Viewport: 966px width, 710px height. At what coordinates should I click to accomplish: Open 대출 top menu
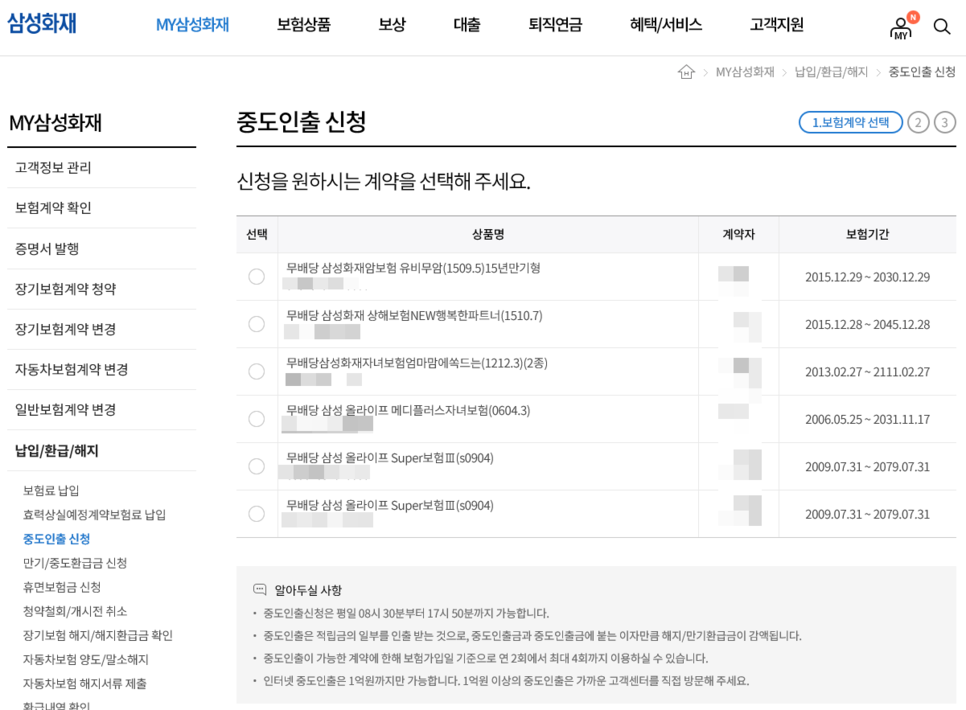[x=467, y=25]
